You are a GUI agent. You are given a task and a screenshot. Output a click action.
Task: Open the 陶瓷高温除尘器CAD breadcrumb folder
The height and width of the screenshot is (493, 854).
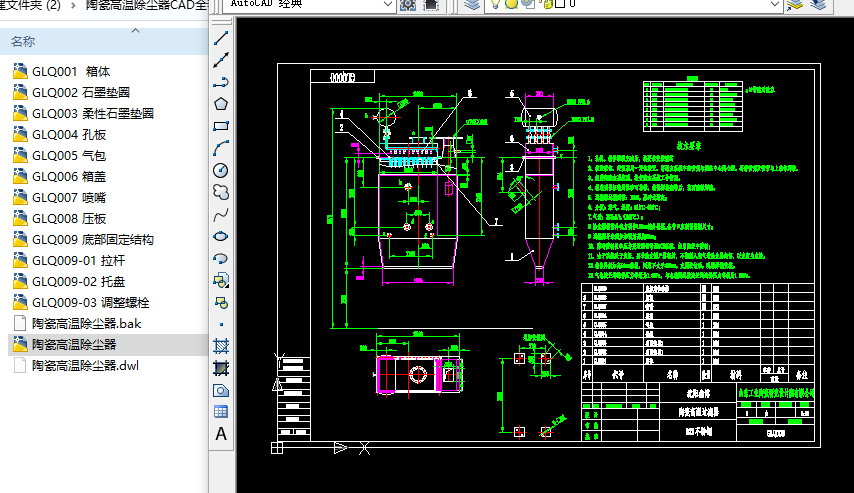147,5
